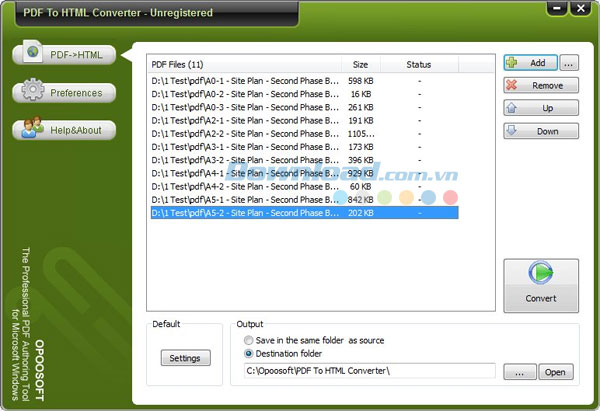
Task: Open the Help&About tab
Action: point(64,130)
